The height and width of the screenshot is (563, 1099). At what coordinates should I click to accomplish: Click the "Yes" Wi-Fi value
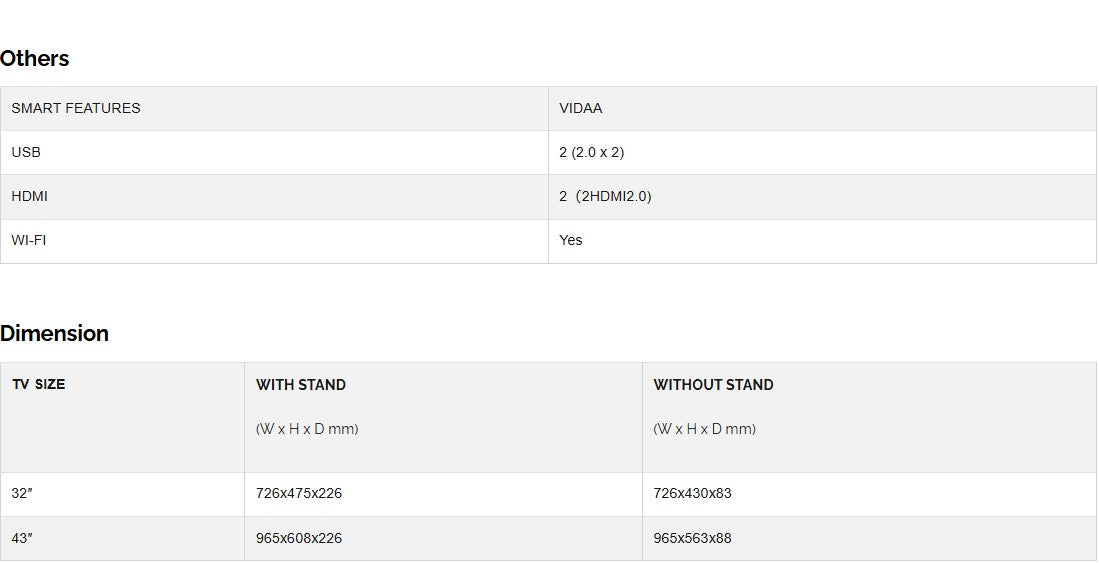571,240
